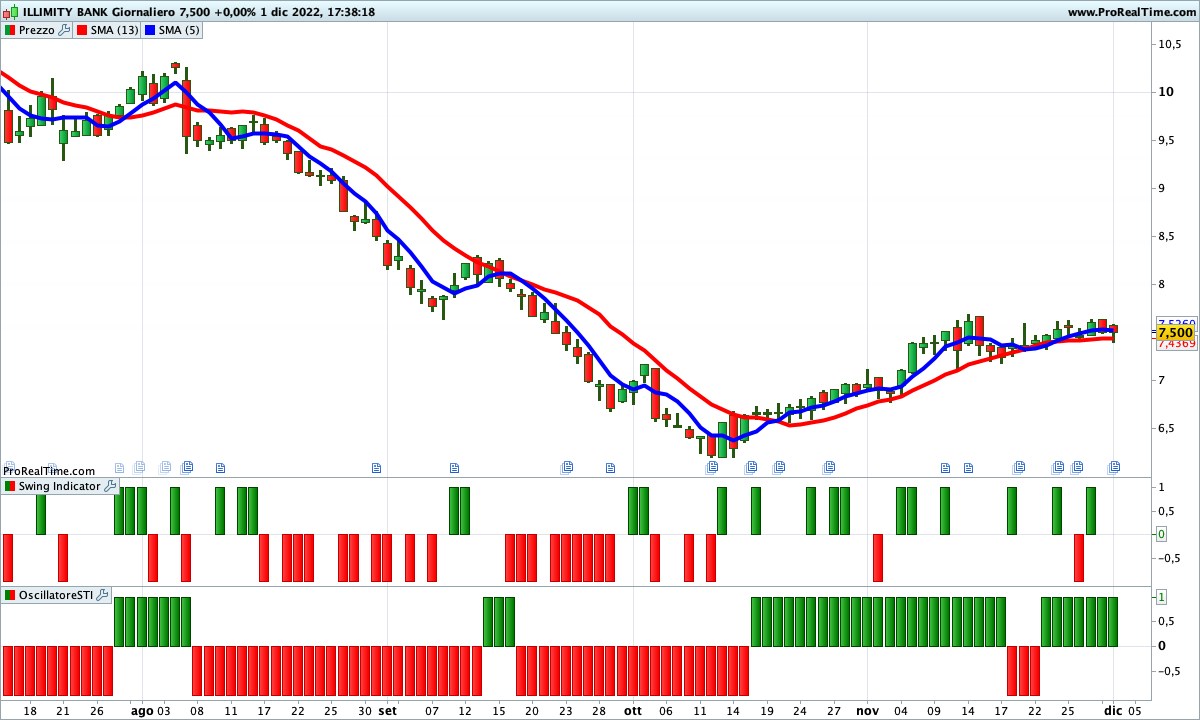The image size is (1200, 720).
Task: Open the lone news document icon above 'set'
Action: (377, 467)
